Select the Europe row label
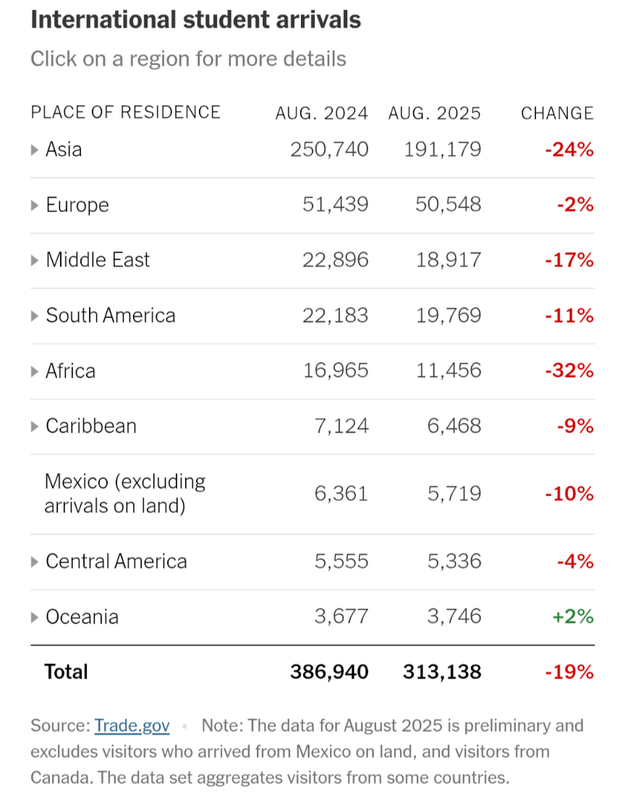Viewport: 625px width, 800px height. [77, 205]
